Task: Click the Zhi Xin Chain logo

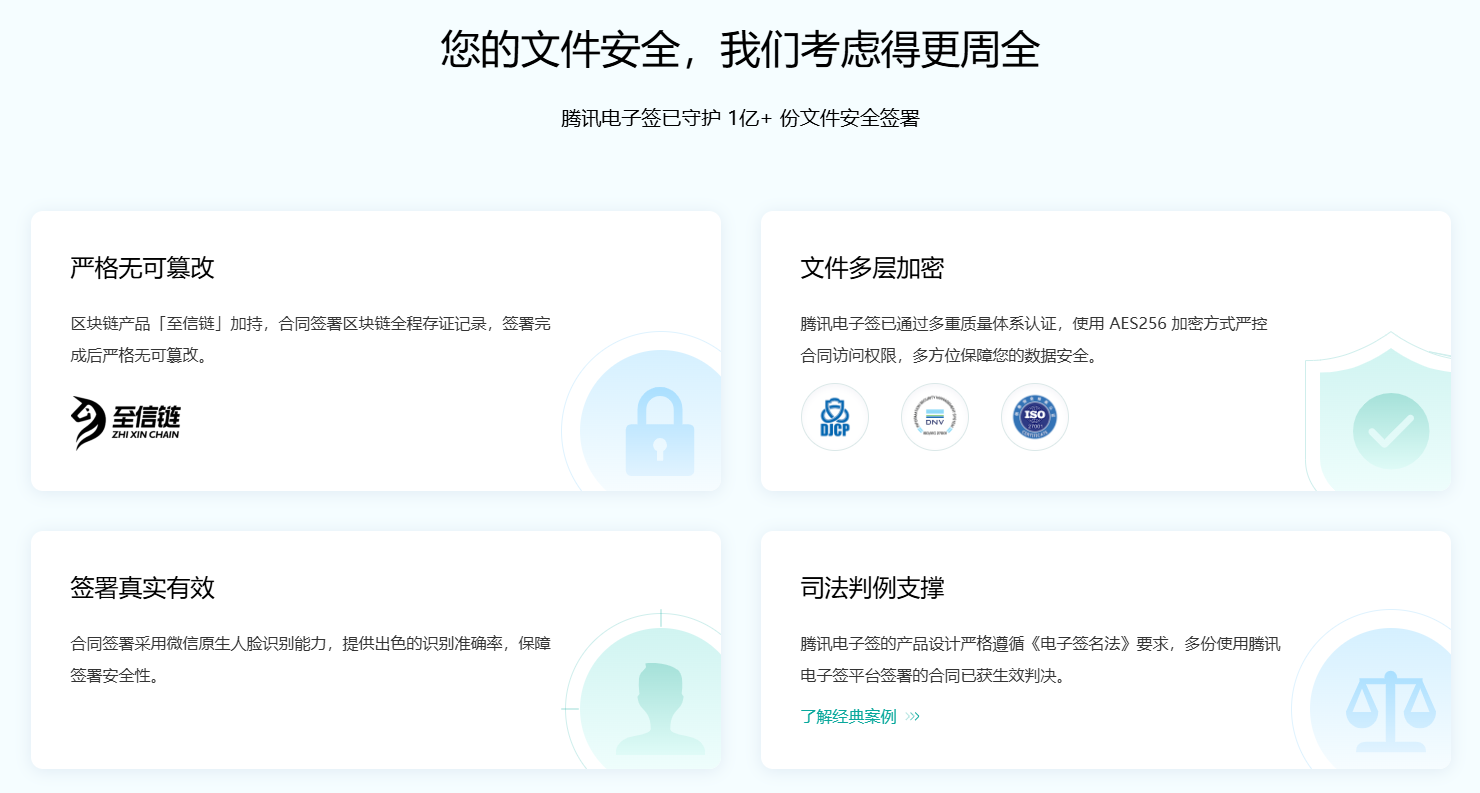Action: coord(126,422)
